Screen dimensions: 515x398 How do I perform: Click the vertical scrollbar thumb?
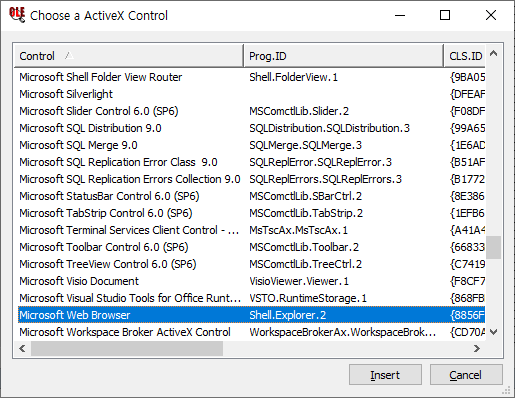(x=494, y=247)
